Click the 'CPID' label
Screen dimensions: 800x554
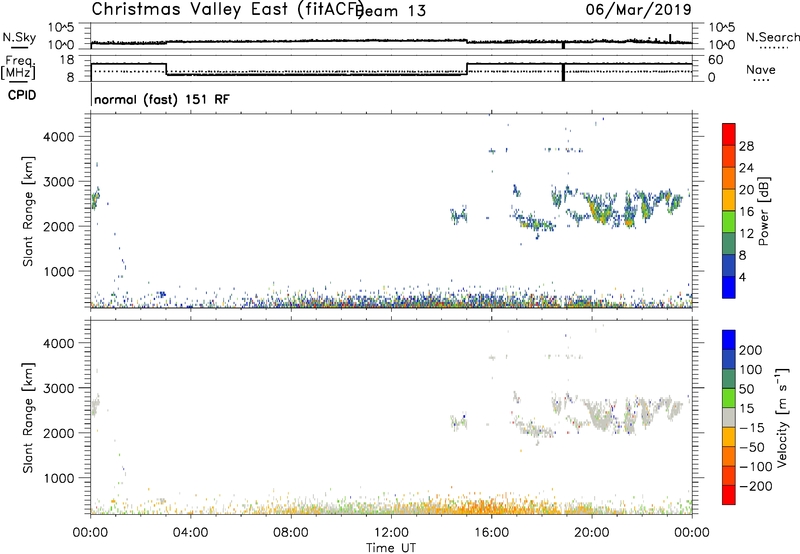pos(22,95)
